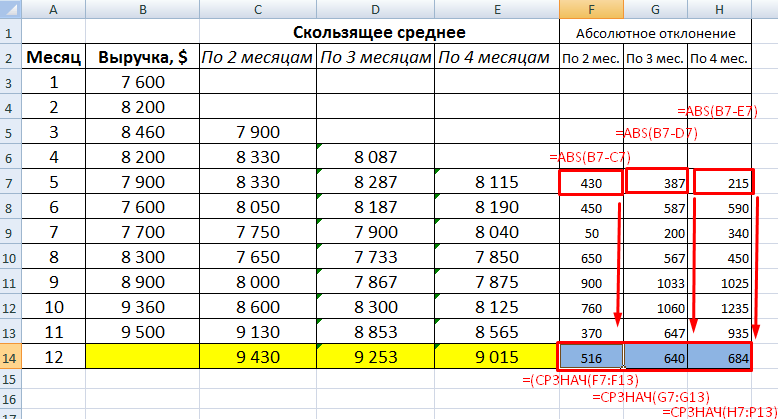Viewport: 778px width, 419px height.
Task: Select 4-month average 7 875
Action: 497,281
